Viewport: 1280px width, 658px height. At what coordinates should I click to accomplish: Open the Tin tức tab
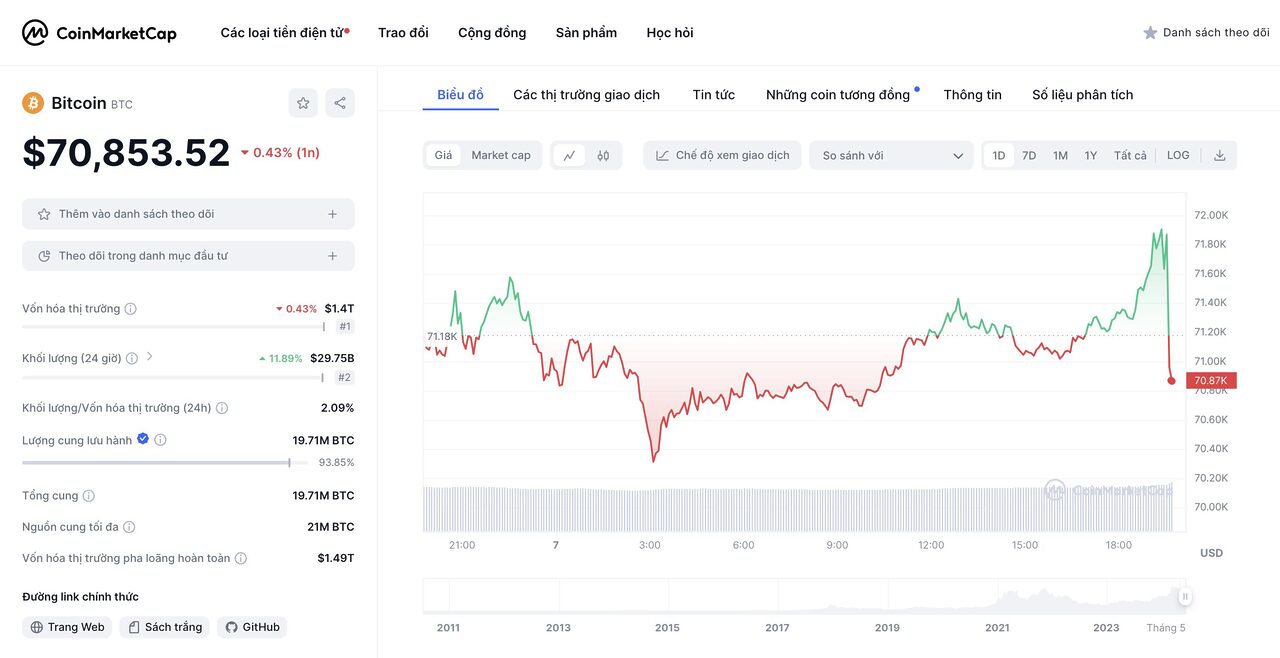tap(713, 95)
